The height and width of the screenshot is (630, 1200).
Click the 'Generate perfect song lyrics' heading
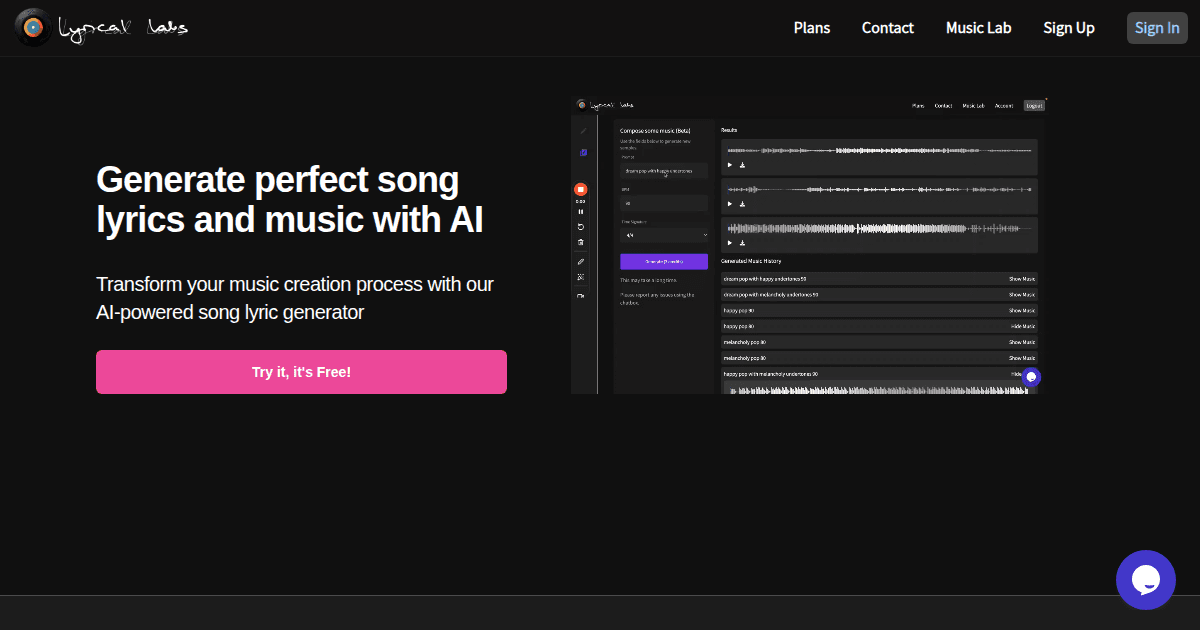290,199
